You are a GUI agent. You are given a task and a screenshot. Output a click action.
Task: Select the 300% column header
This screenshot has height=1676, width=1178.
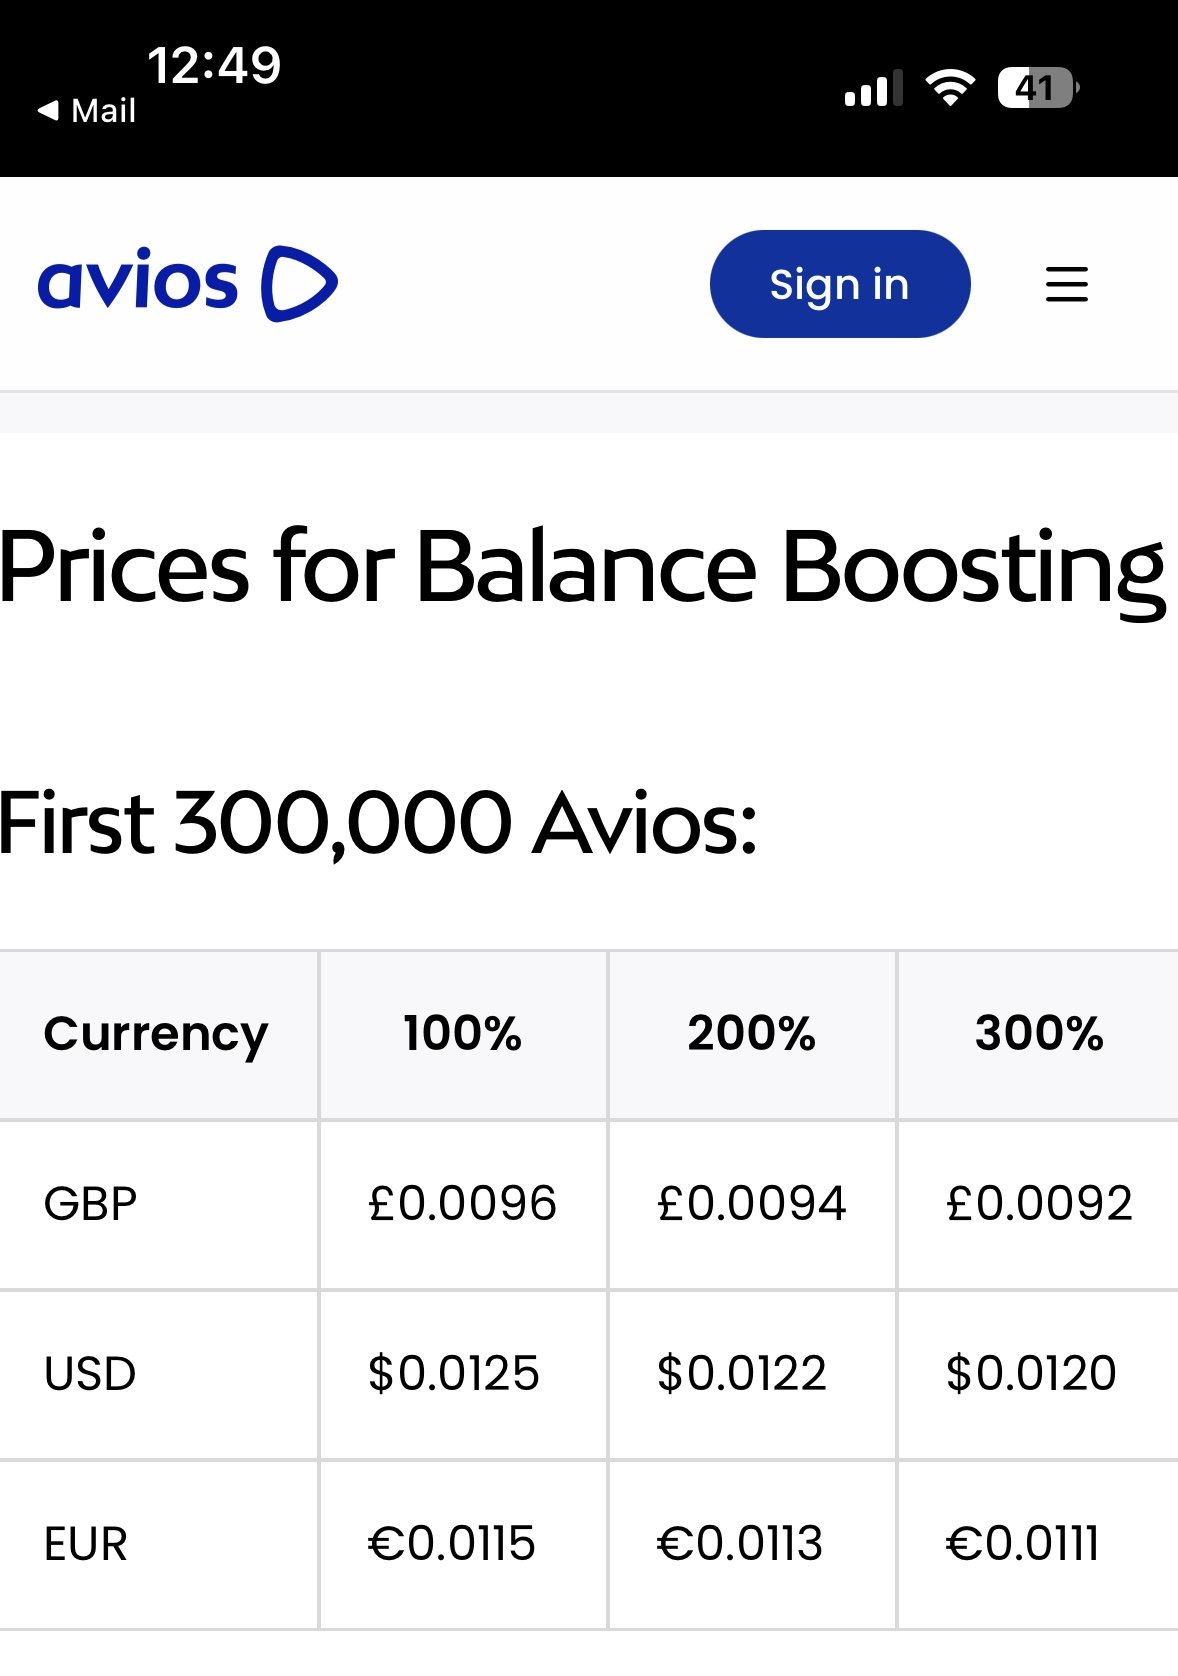tap(1039, 1034)
